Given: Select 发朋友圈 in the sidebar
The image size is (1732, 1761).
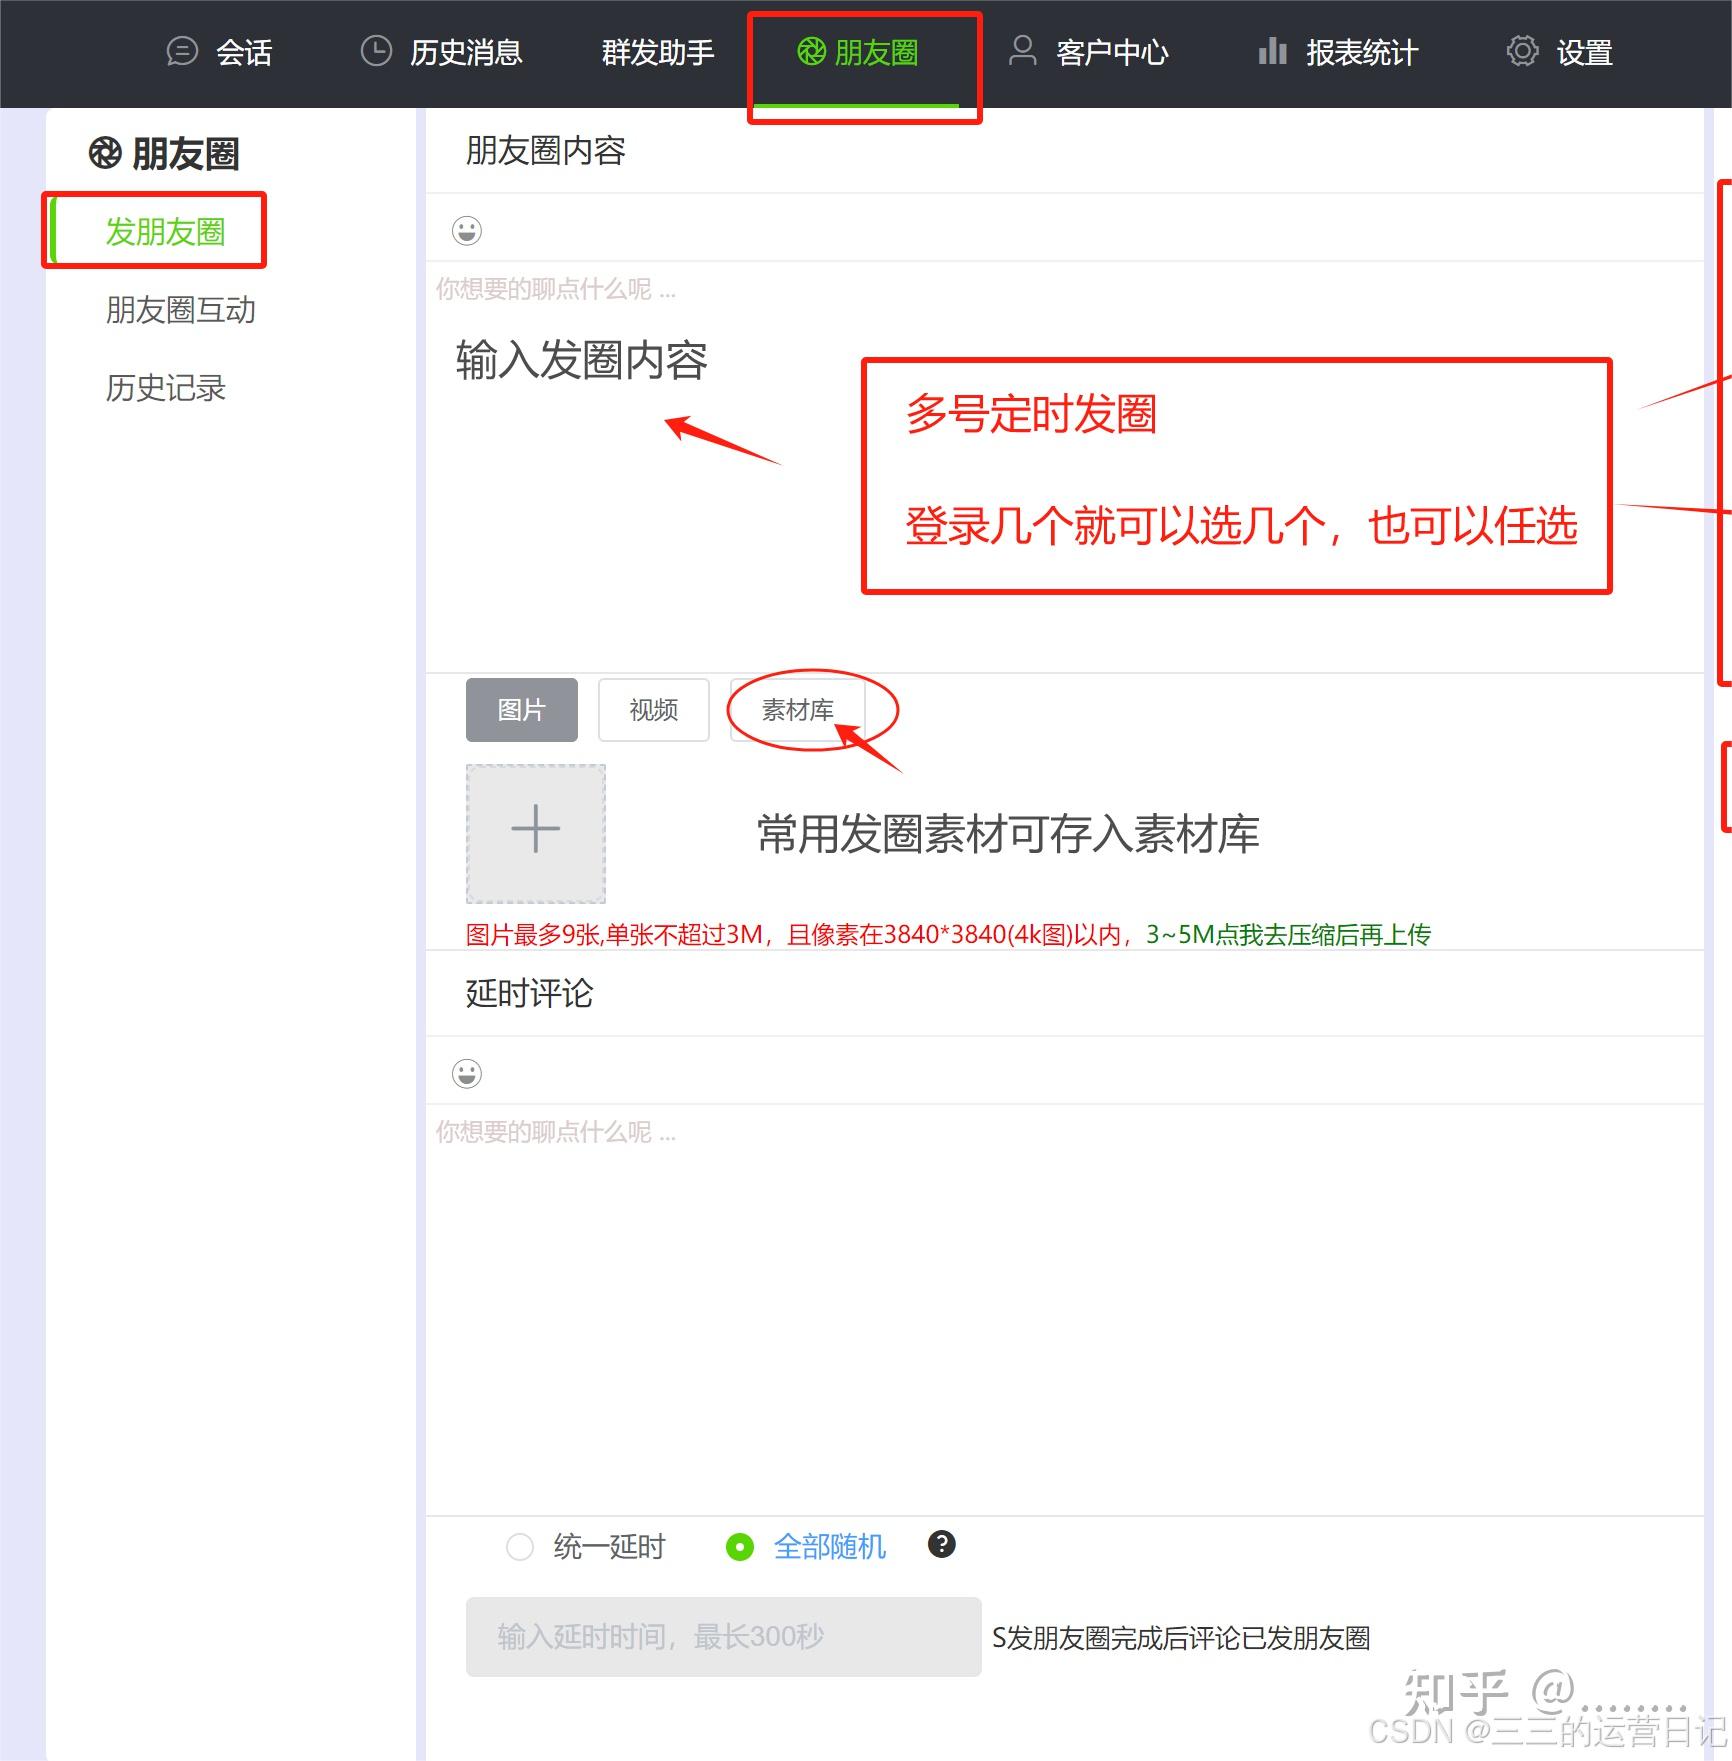Looking at the screenshot, I should (166, 230).
